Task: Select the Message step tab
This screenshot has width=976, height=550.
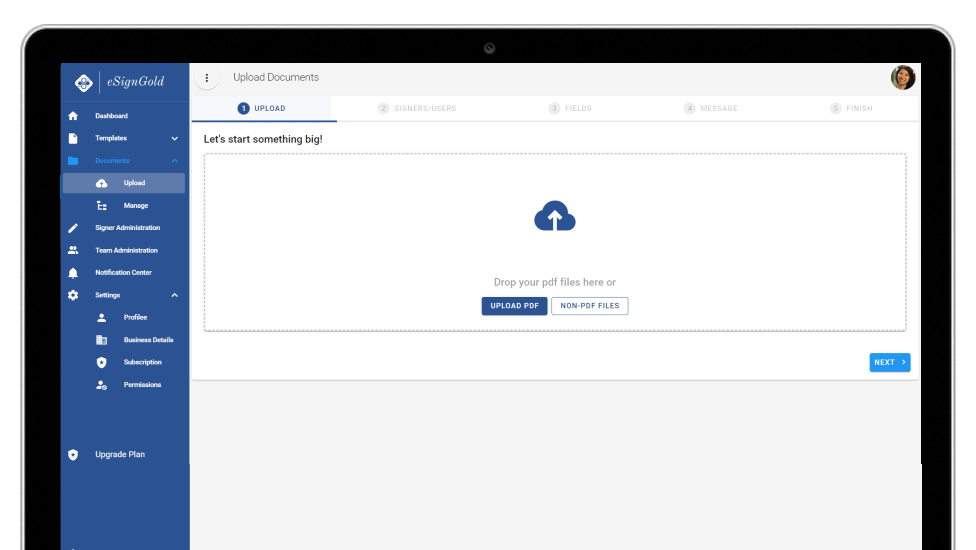Action: pyautogui.click(x=711, y=108)
